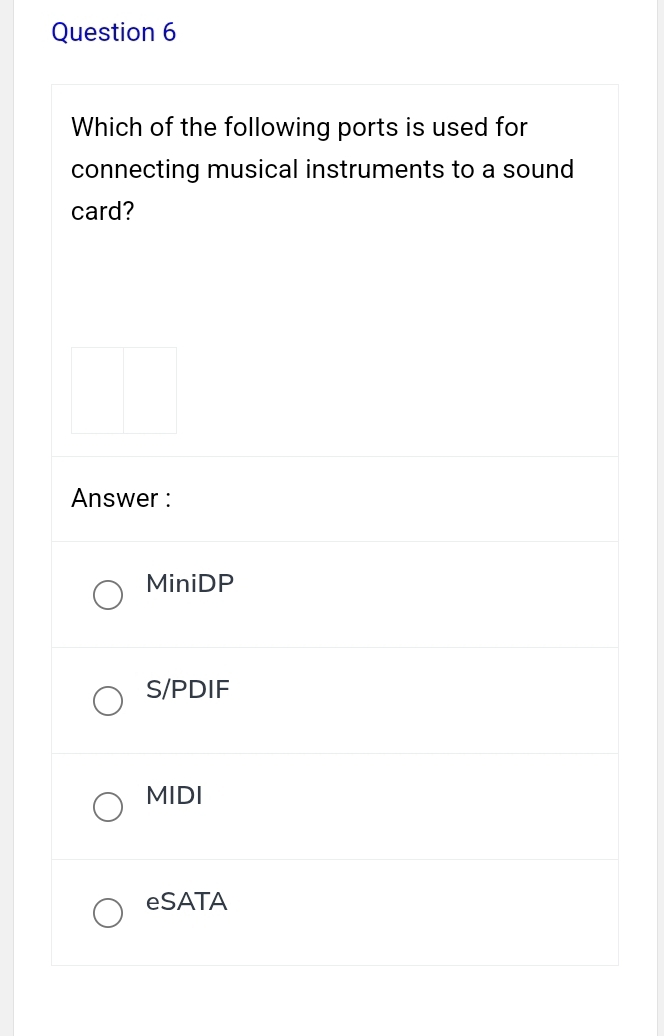This screenshot has height=1036, width=664.
Task: Choose MIDI as the answer
Action: coord(108,807)
